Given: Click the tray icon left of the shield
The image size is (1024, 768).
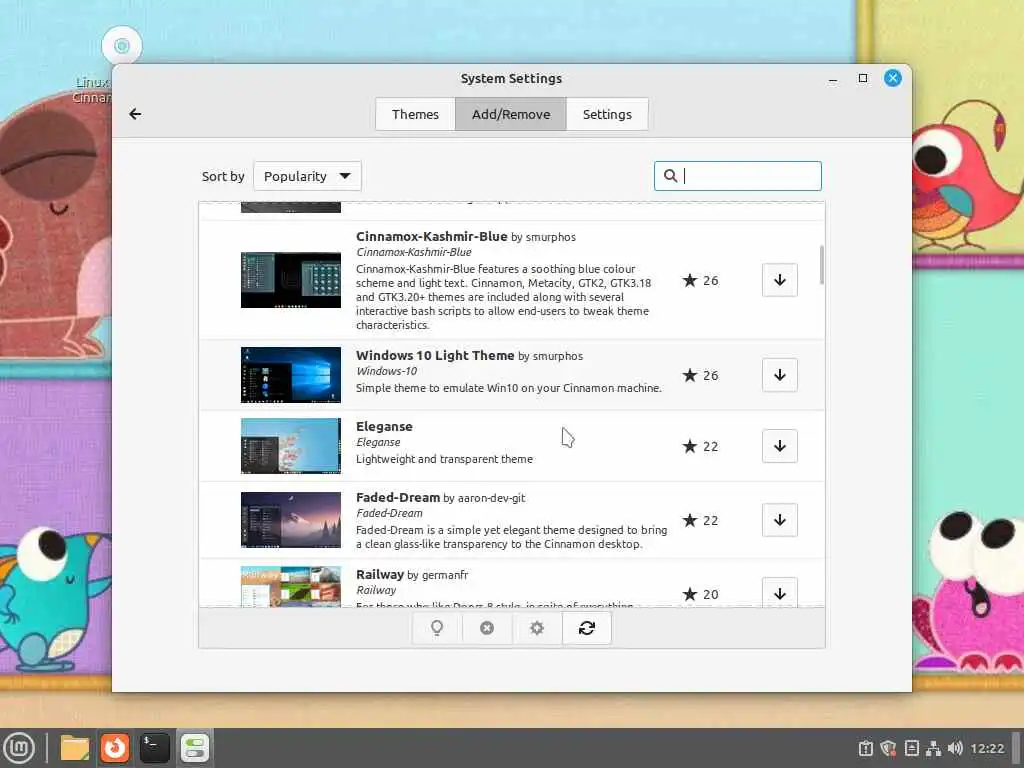Looking at the screenshot, I should [865, 748].
